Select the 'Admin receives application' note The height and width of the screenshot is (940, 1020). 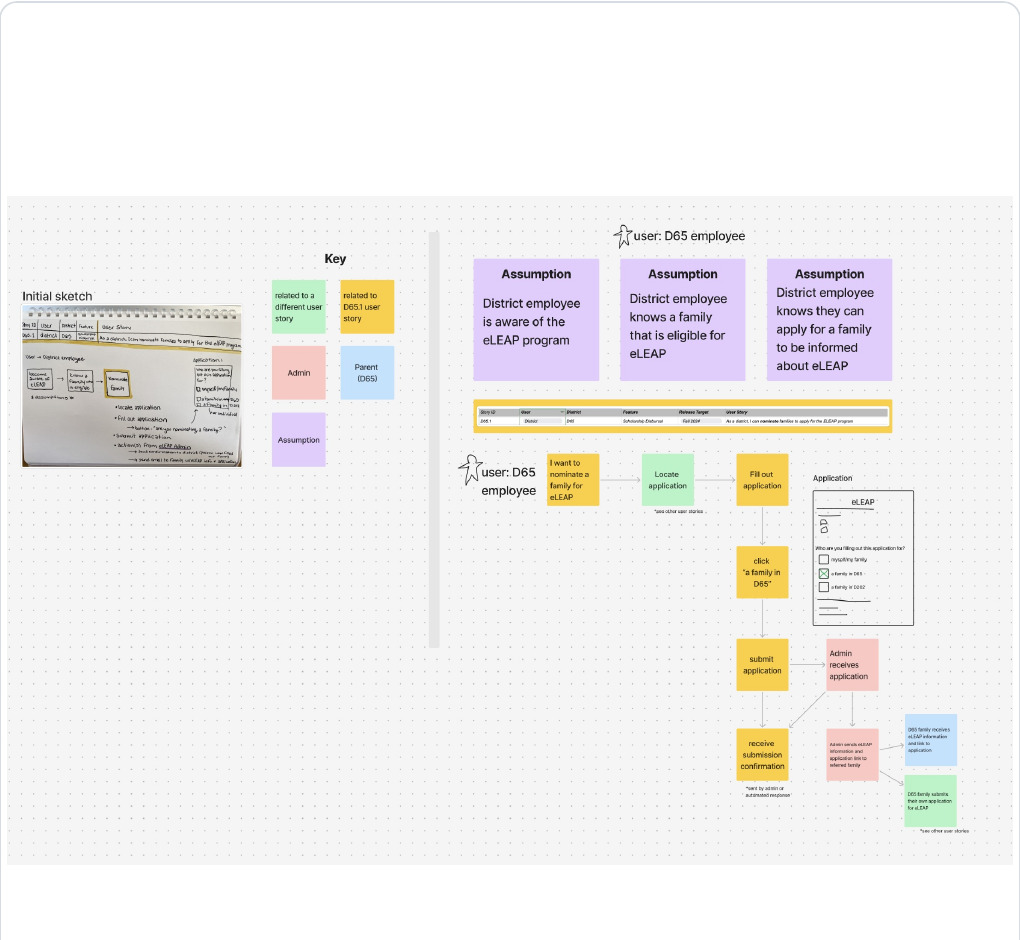[852, 665]
